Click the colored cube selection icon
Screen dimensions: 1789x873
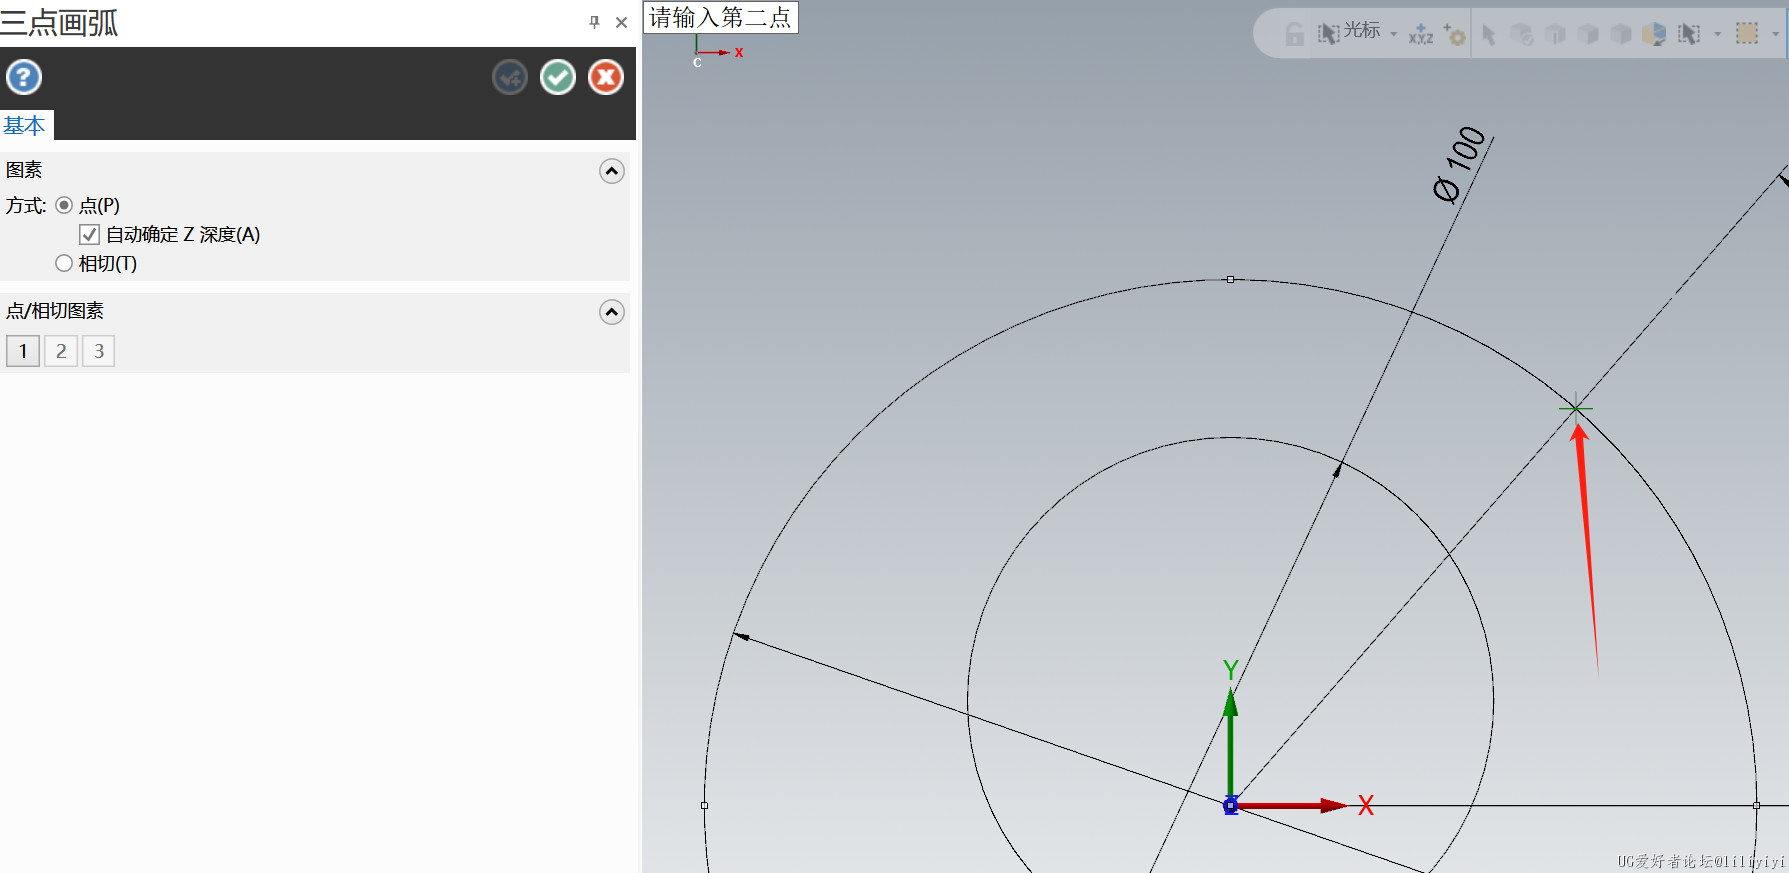point(1654,34)
